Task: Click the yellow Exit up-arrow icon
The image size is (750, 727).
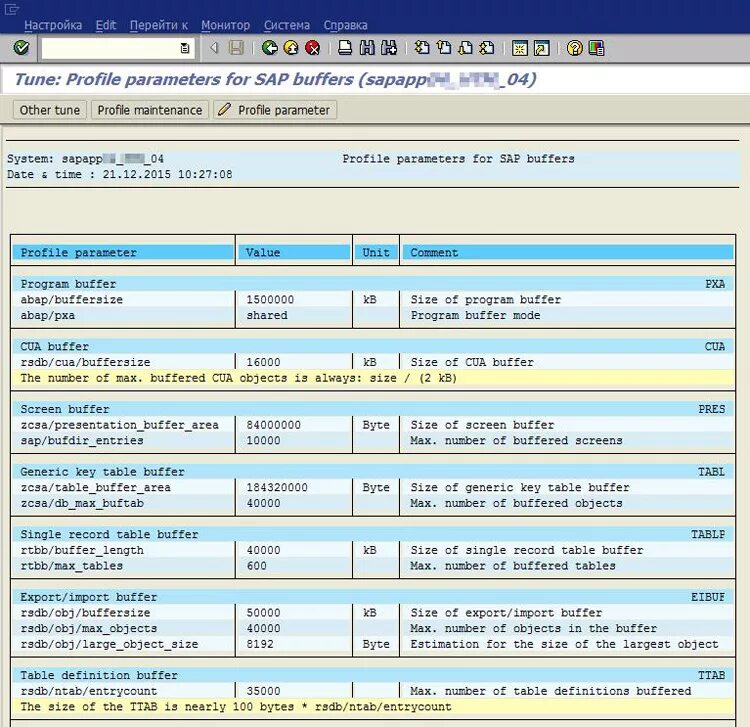Action: click(291, 48)
